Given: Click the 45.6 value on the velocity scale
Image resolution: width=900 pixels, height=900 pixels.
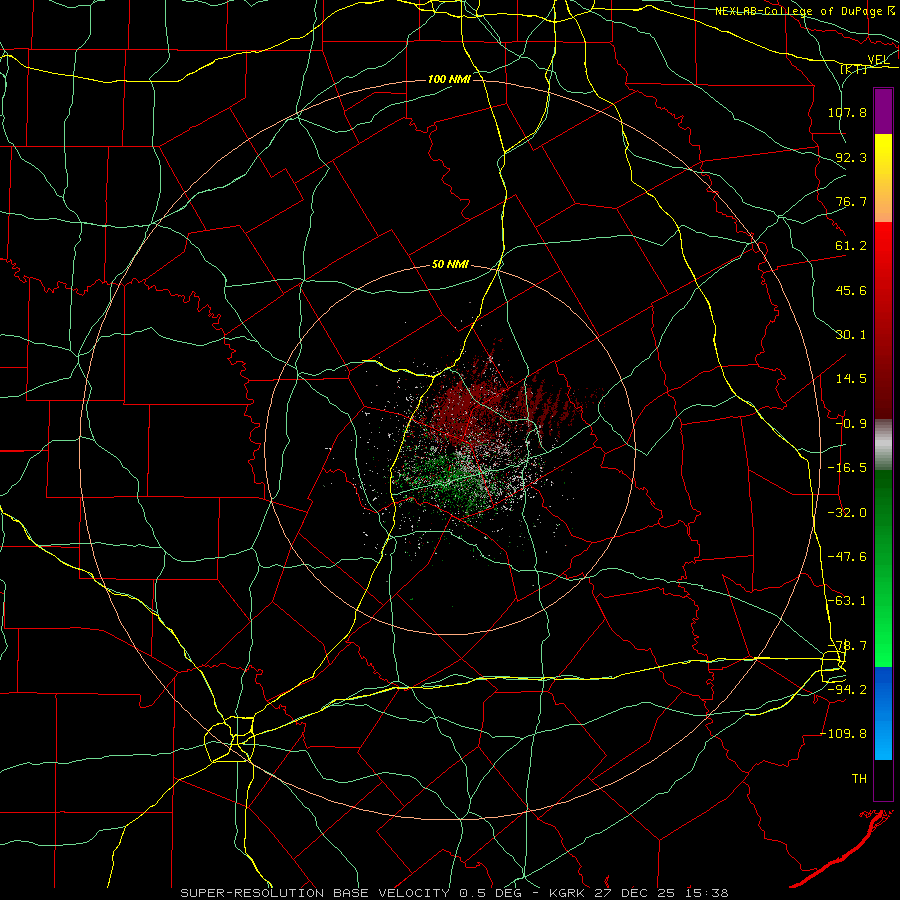Looking at the screenshot, I should tap(851, 290).
